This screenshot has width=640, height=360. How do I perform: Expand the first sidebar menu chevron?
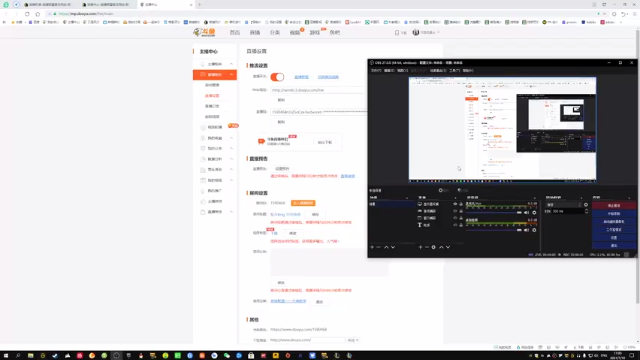pos(231,64)
